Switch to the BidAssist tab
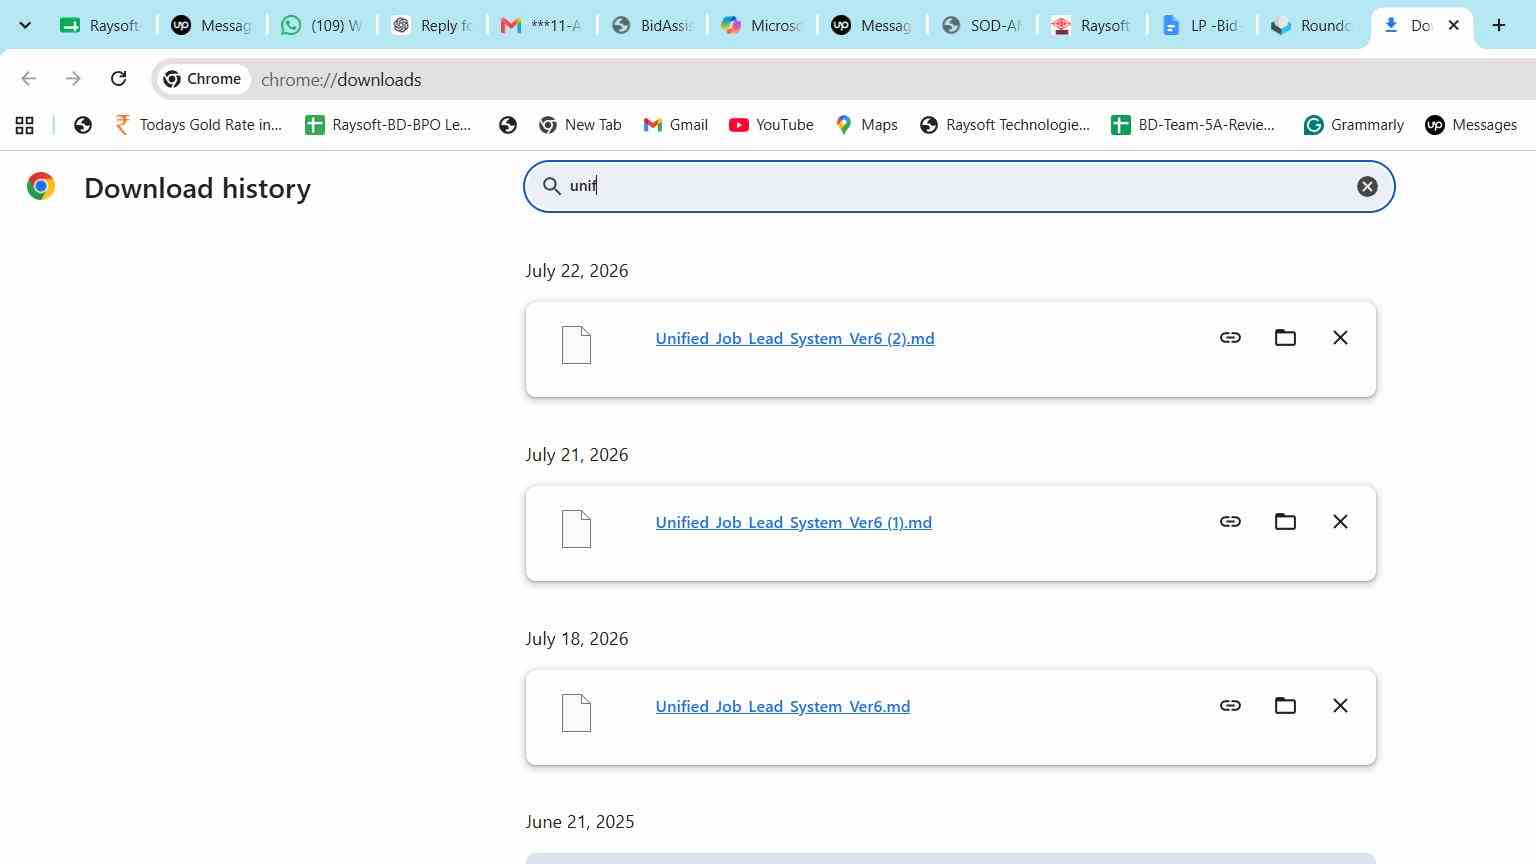 pyautogui.click(x=652, y=25)
